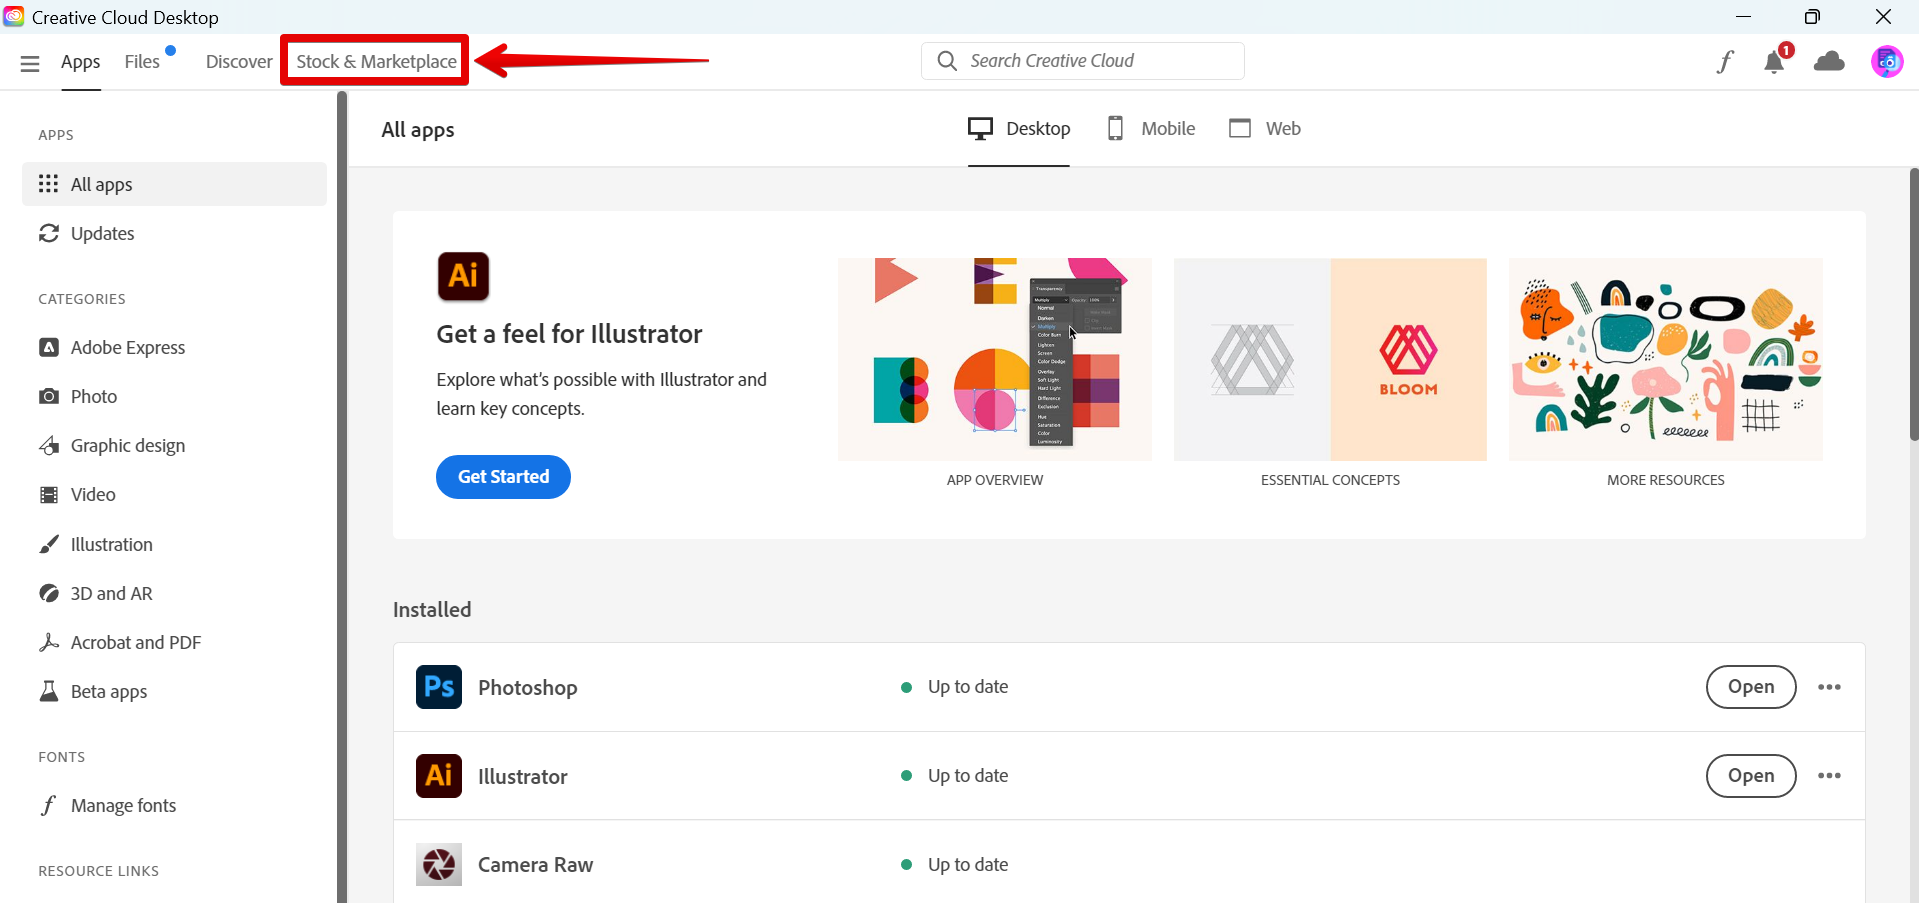Click the main content vertical scrollbar
1919x903 pixels.
[1914, 305]
